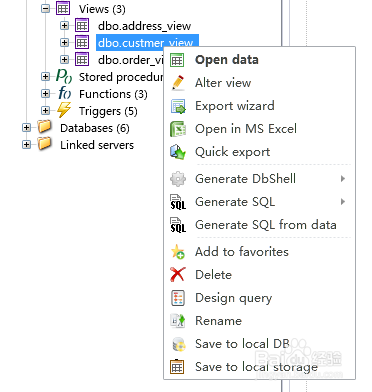Image resolution: width=372 pixels, height=392 pixels.
Task: Click the Export wizard icon
Action: tap(178, 106)
